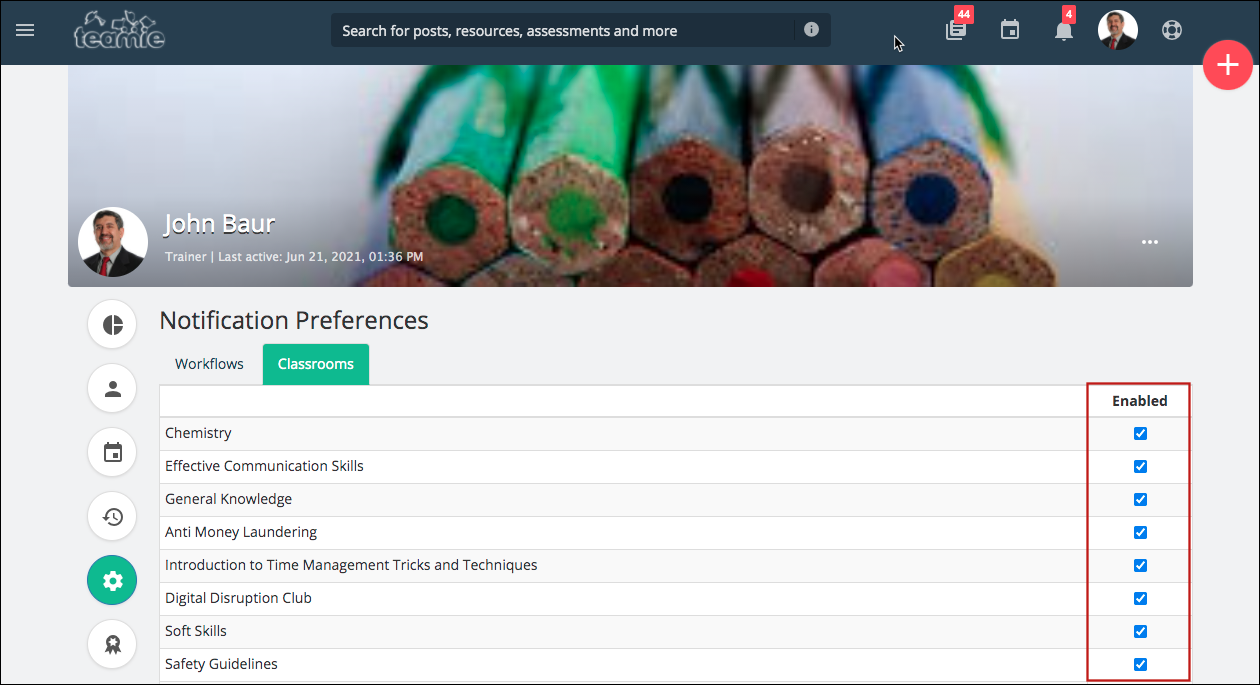The height and width of the screenshot is (685, 1260).
Task: Click John Baur's profile picture on banner
Action: point(113,242)
